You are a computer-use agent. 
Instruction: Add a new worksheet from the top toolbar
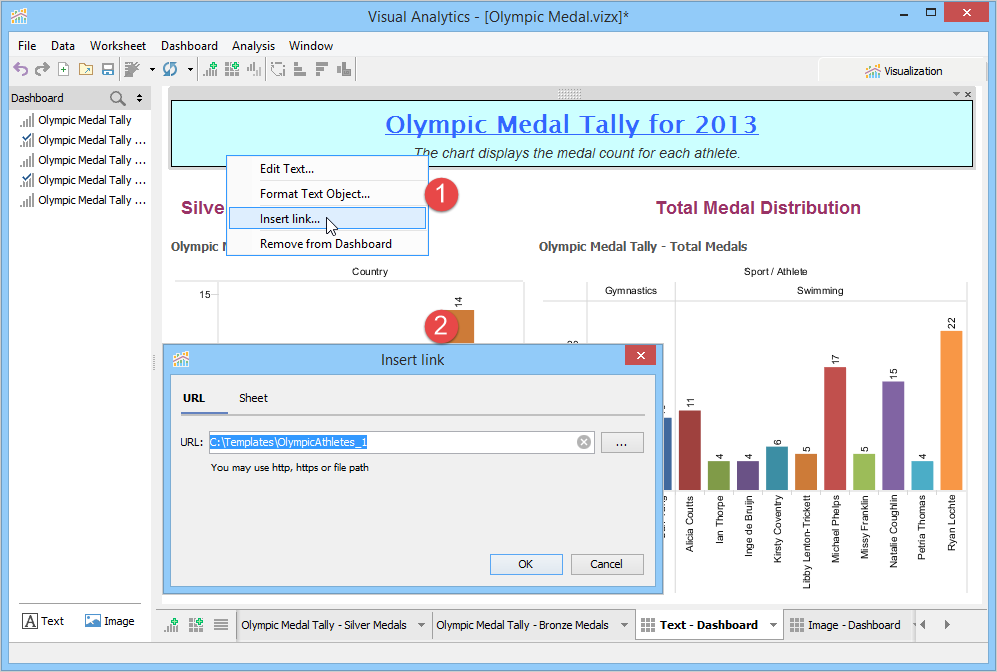tap(210, 69)
